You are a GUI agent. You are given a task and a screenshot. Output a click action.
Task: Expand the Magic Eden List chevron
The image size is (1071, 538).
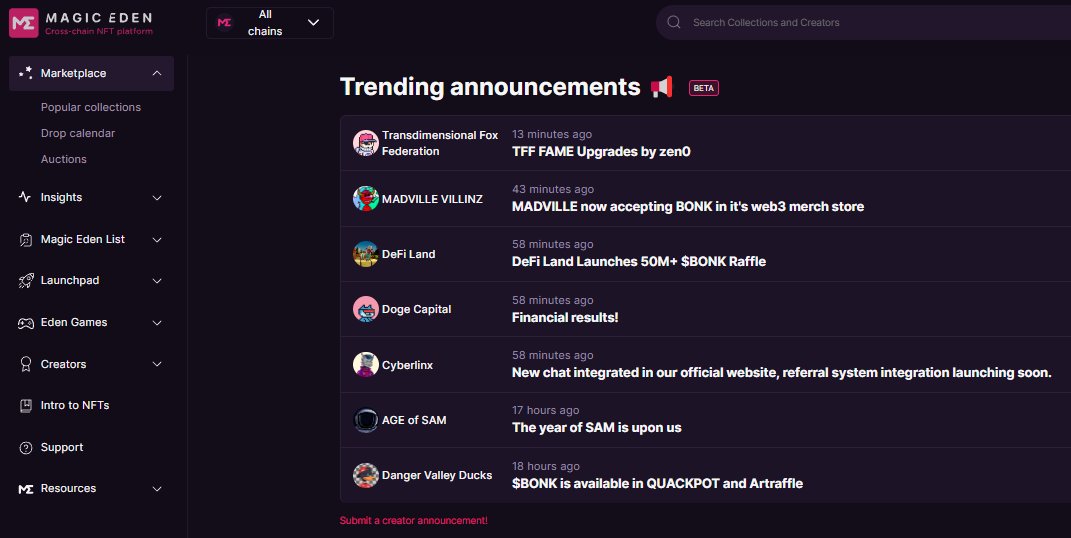(157, 240)
